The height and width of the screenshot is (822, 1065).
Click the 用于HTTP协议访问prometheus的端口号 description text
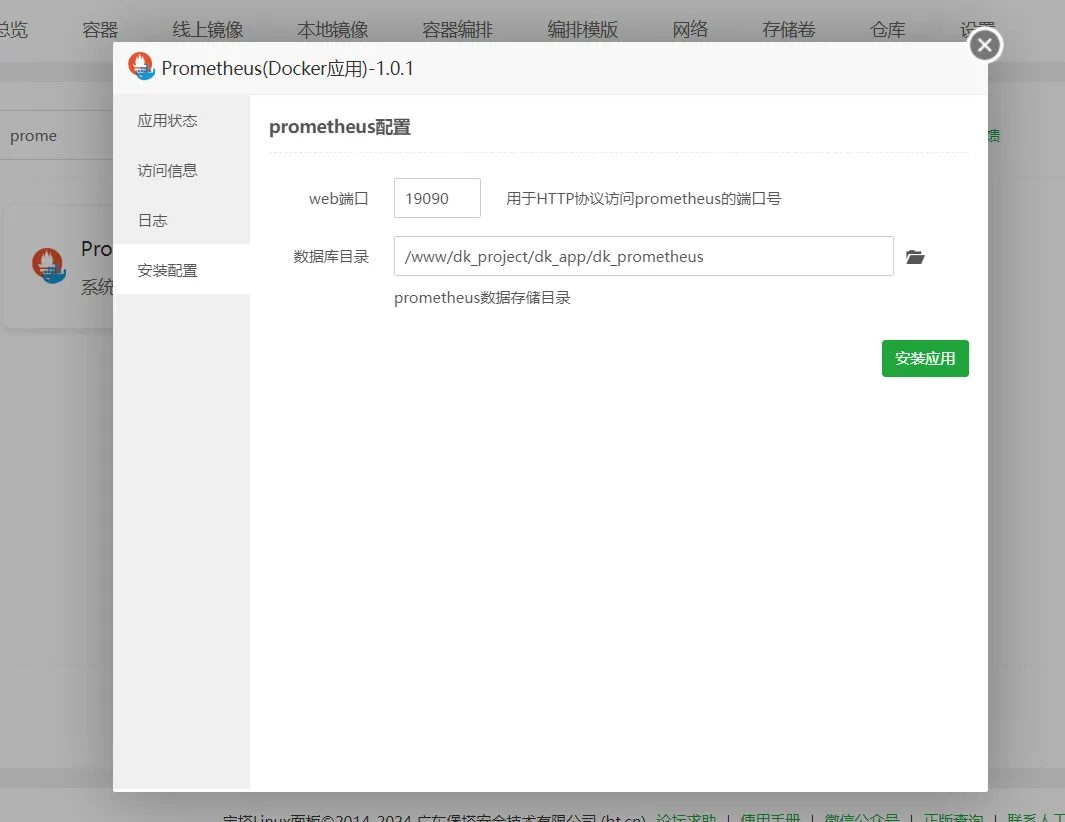pos(643,198)
